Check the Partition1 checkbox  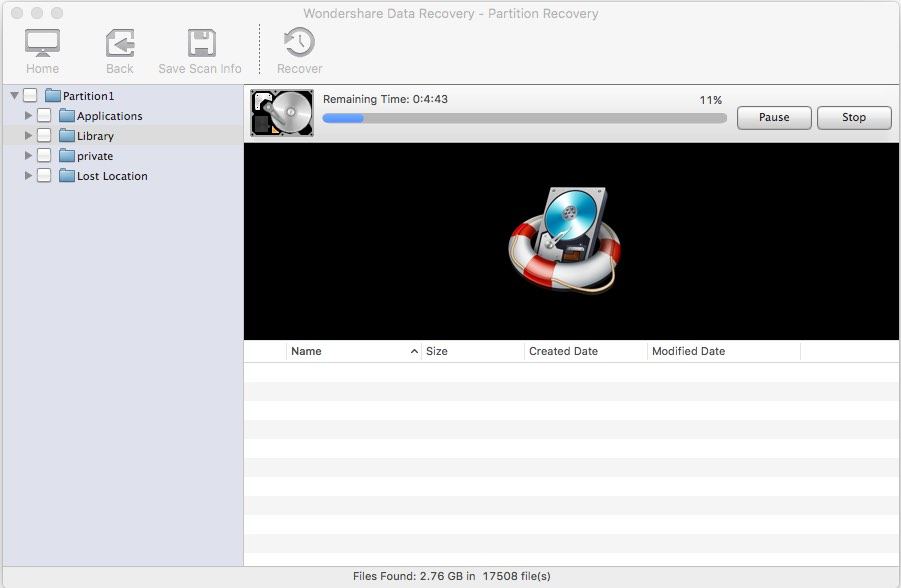30,96
